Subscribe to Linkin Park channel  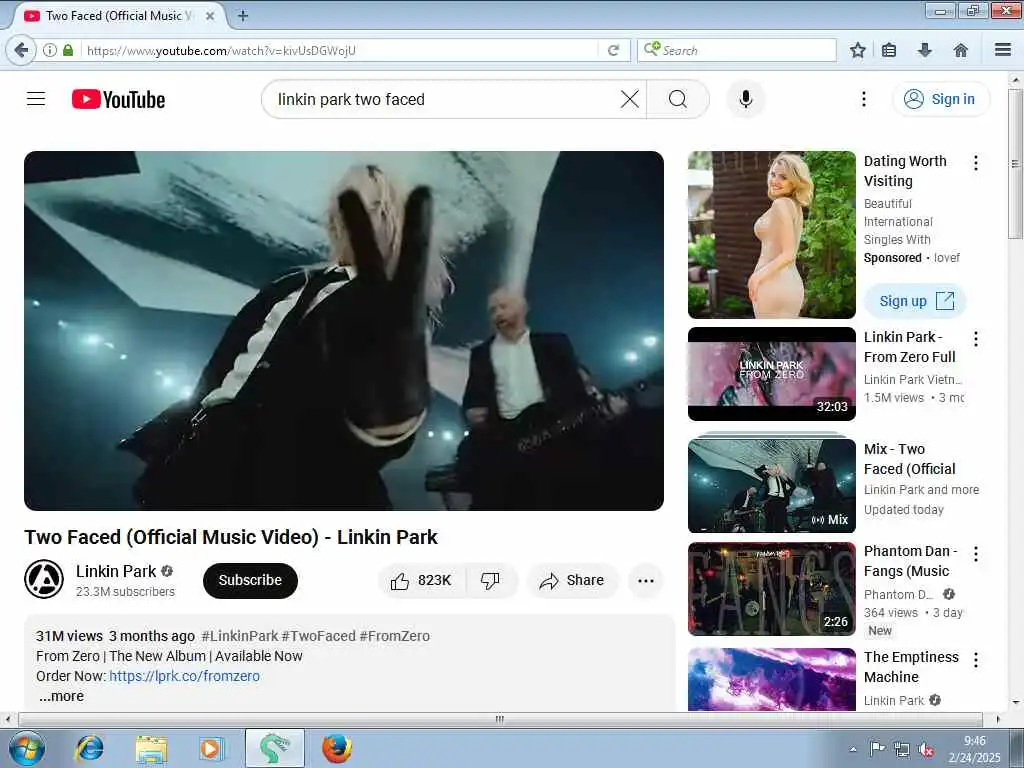point(250,581)
